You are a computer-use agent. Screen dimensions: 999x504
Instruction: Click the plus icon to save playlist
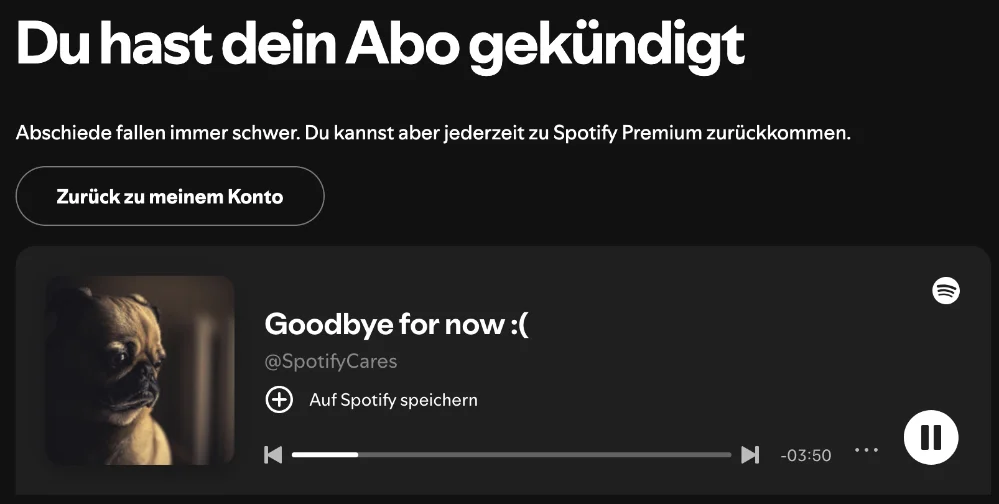pos(278,400)
